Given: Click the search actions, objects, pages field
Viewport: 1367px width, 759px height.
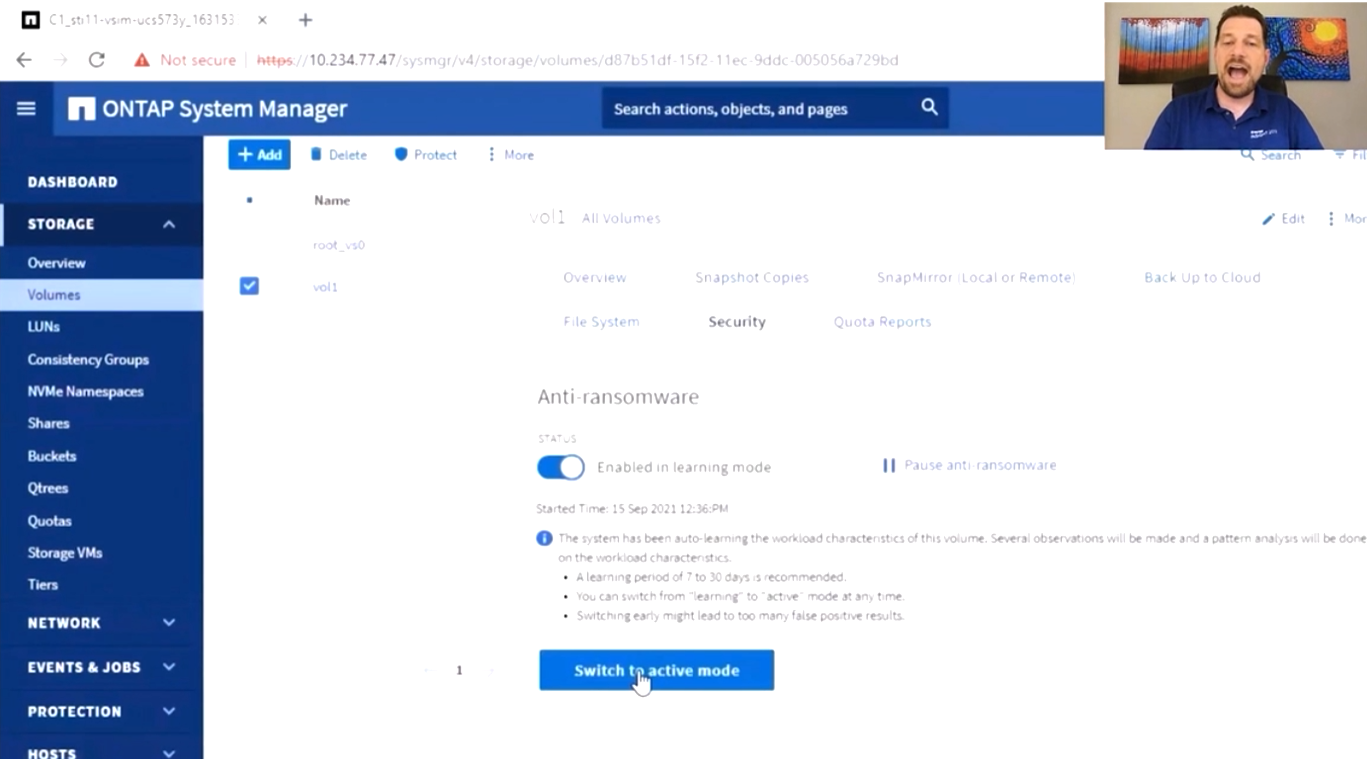Looking at the screenshot, I should tap(775, 108).
